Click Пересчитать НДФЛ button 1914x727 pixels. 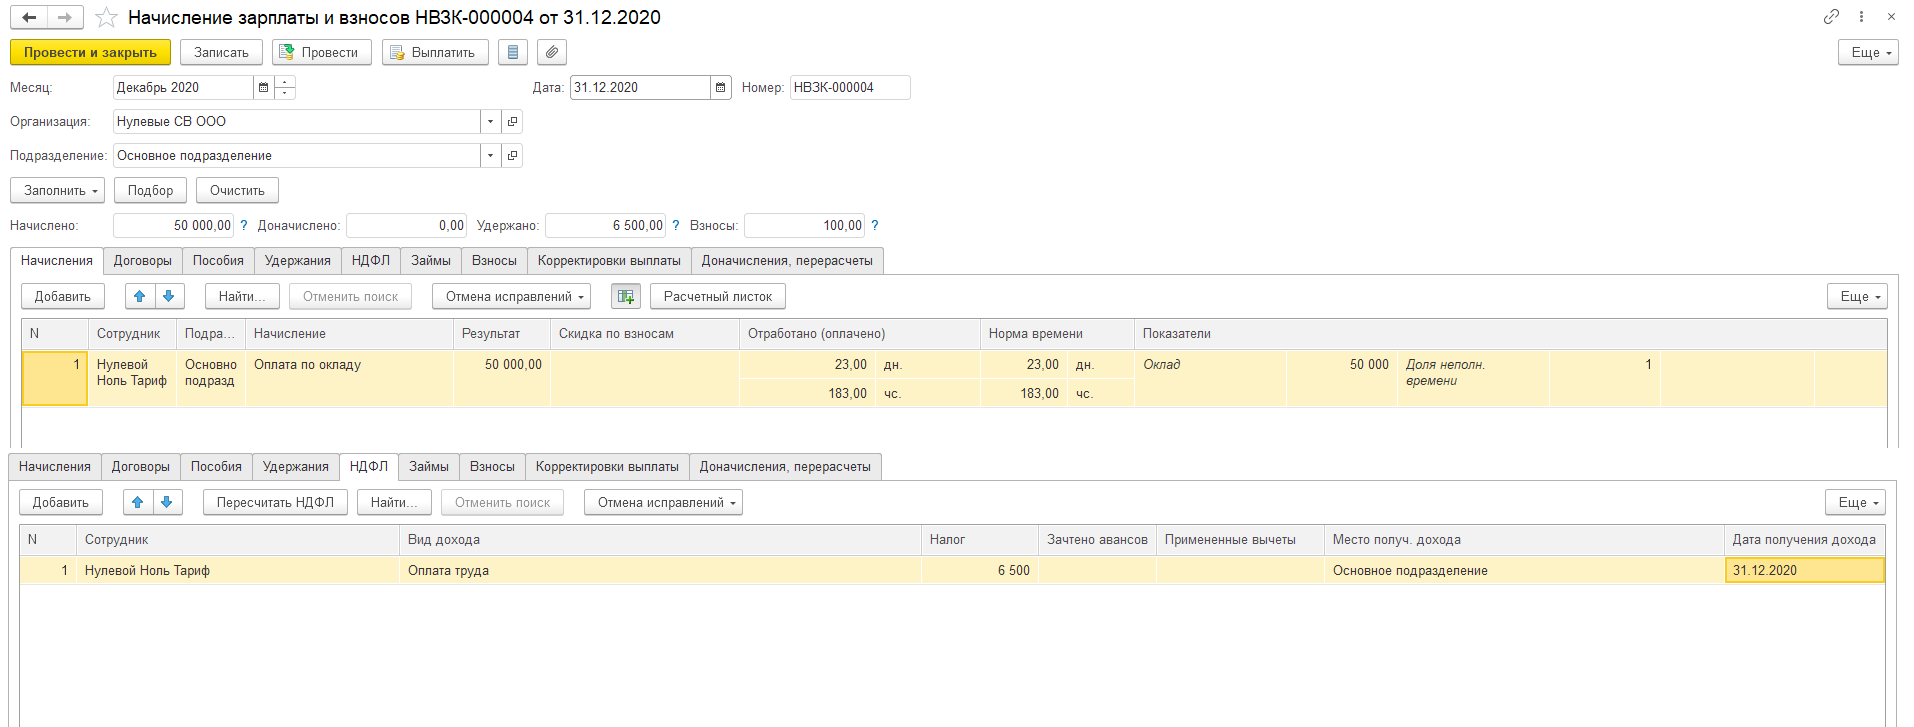[x=275, y=502]
